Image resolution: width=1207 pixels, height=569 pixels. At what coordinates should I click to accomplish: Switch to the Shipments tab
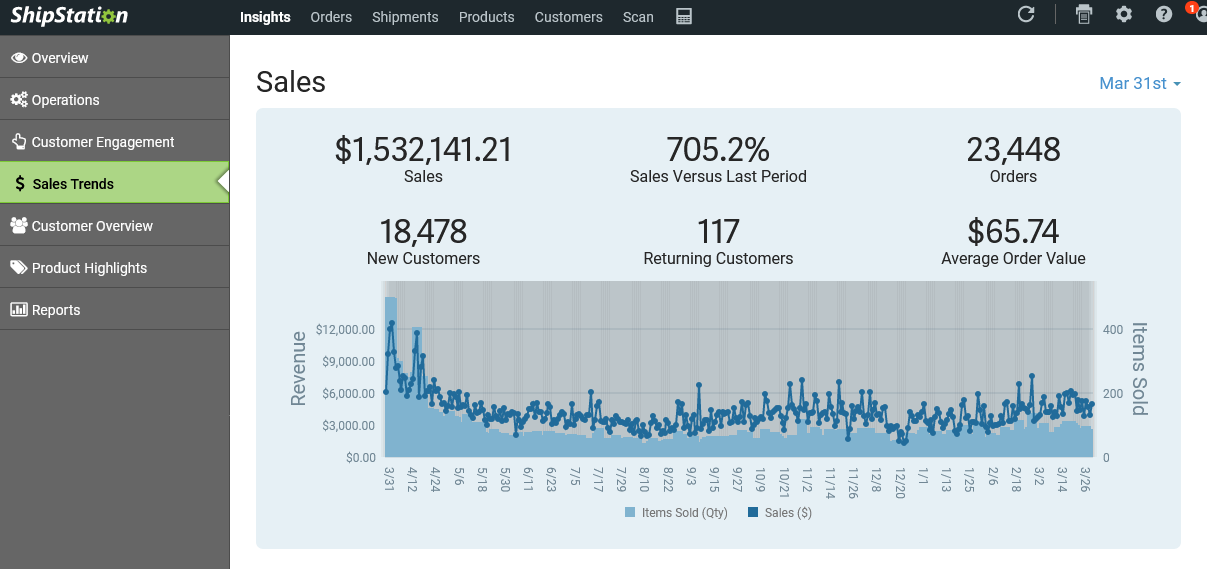point(405,17)
